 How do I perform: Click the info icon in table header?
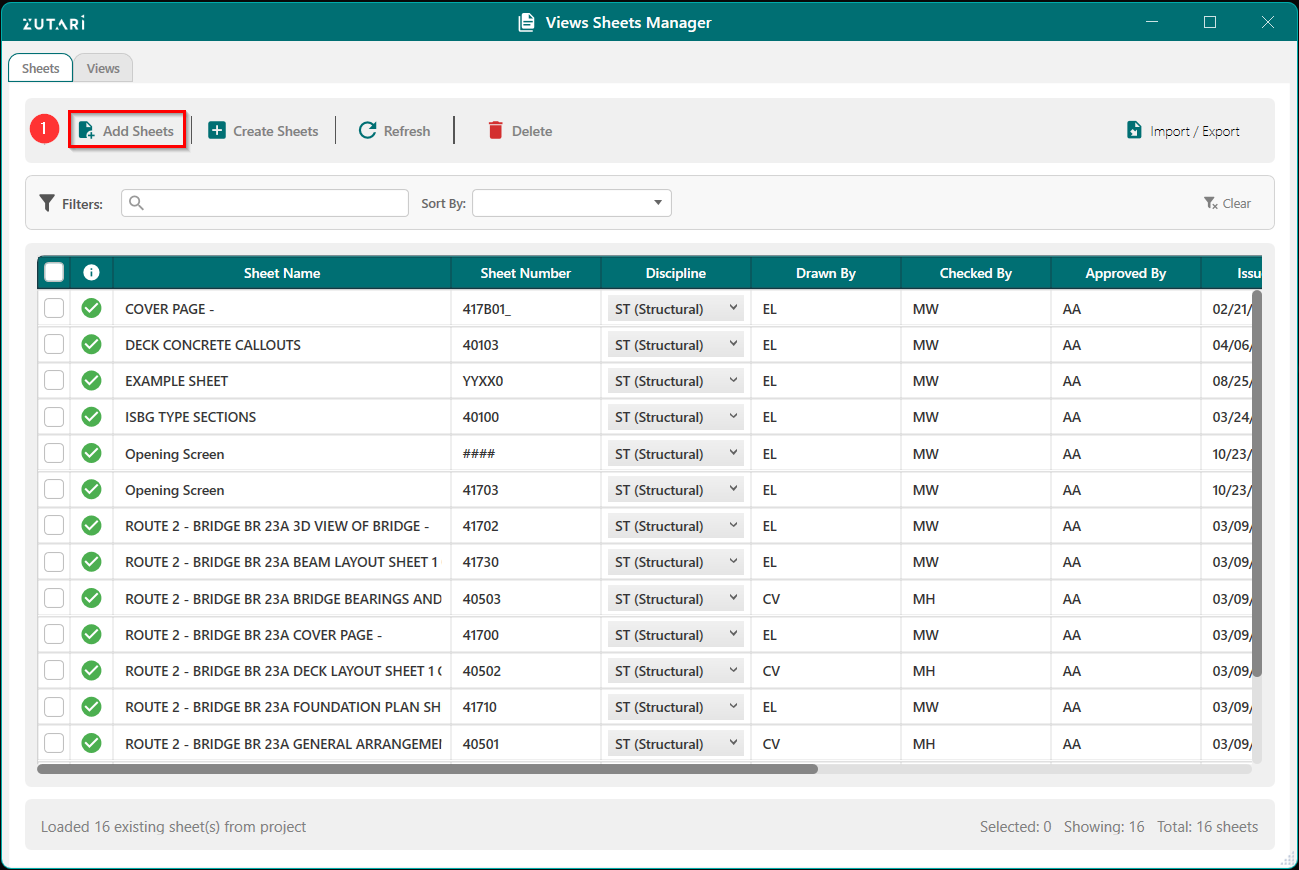point(91,273)
